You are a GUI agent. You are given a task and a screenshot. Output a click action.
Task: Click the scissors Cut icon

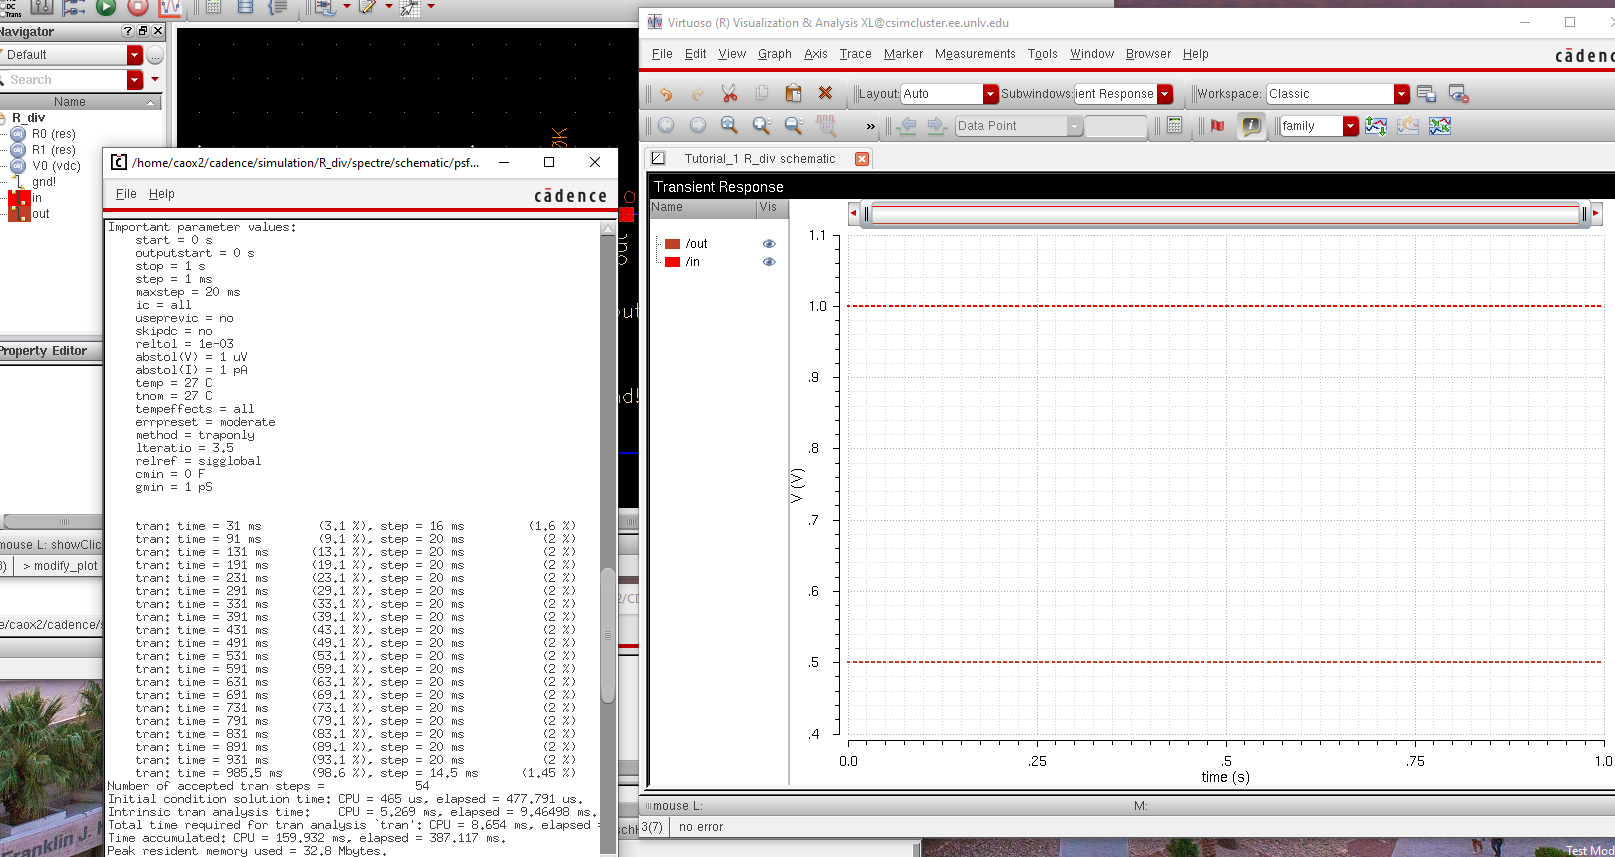(x=730, y=94)
